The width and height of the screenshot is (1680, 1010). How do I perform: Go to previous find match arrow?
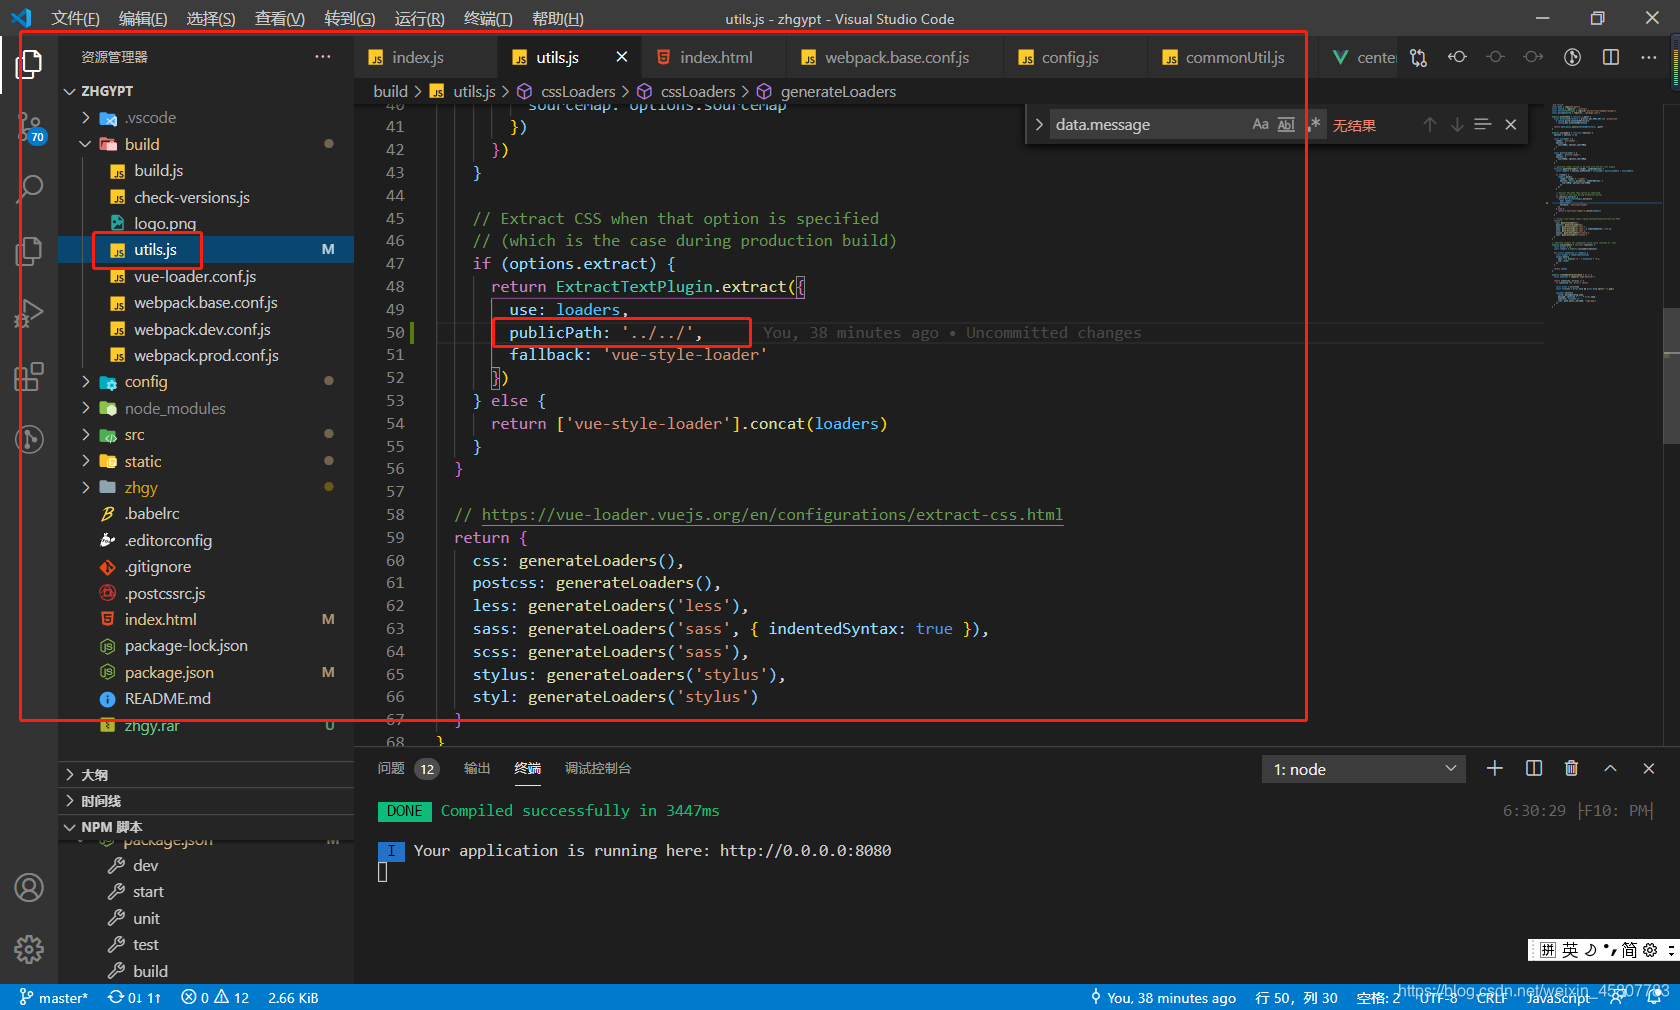point(1430,125)
